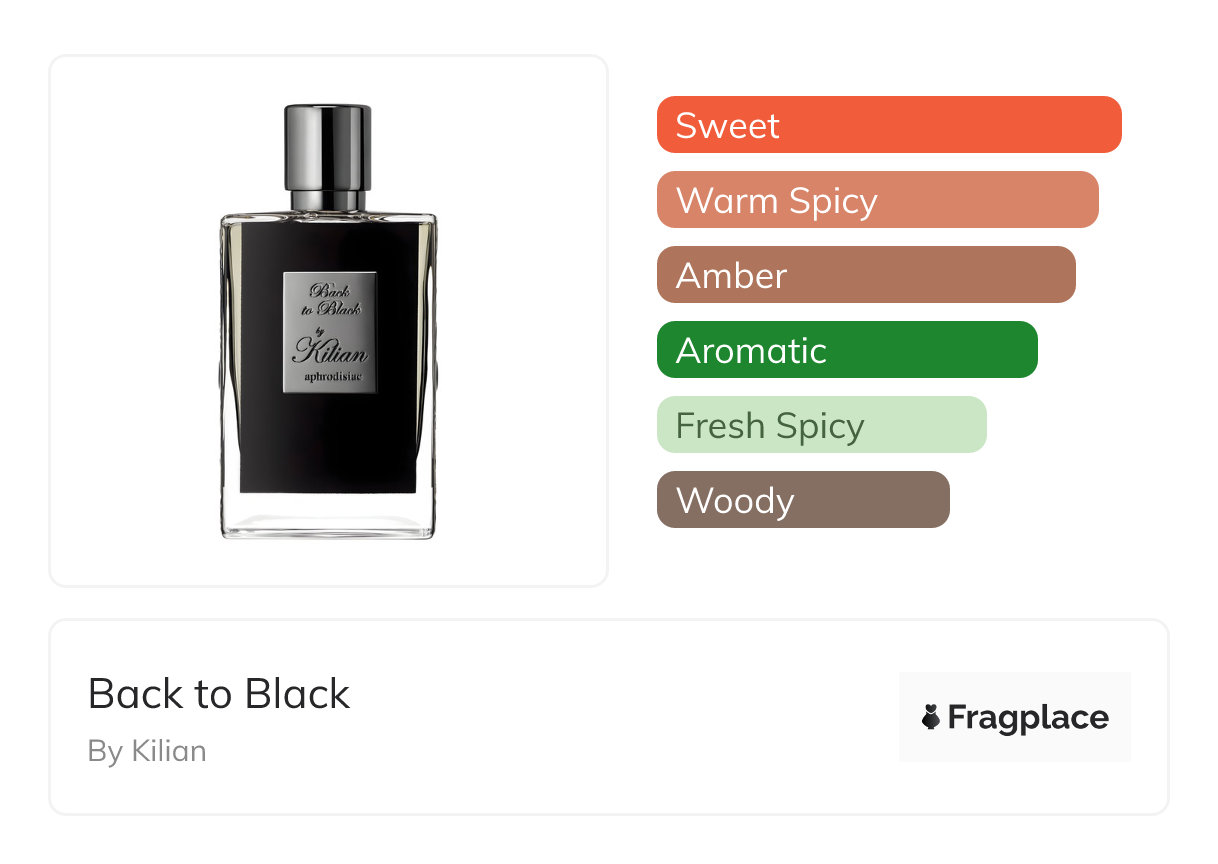This screenshot has height=864, width=1218.
Task: Click the white Sweet label text
Action: point(727,126)
